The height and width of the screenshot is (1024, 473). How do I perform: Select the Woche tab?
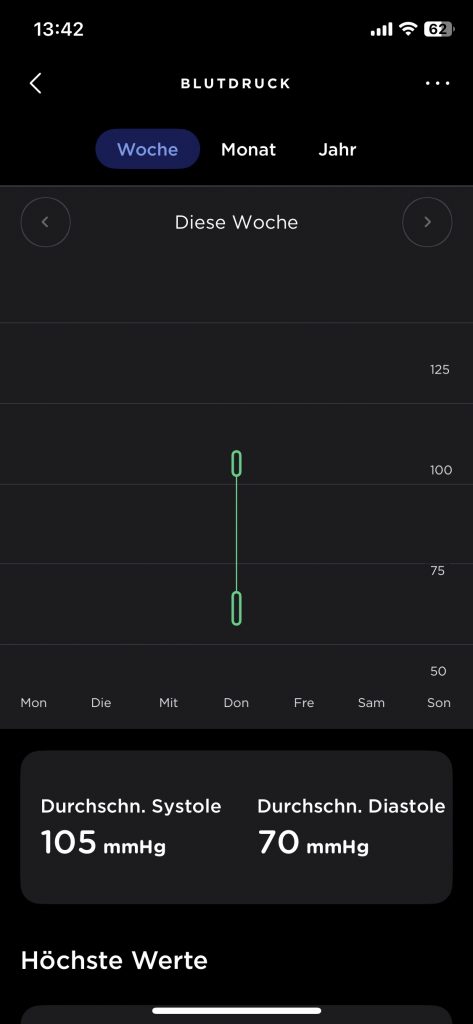click(148, 149)
